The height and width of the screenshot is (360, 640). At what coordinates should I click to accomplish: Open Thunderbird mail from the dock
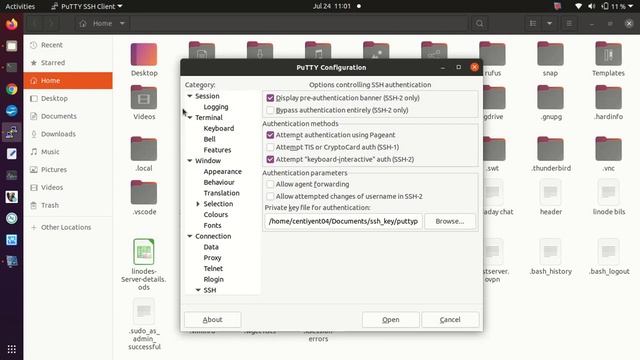(x=11, y=111)
